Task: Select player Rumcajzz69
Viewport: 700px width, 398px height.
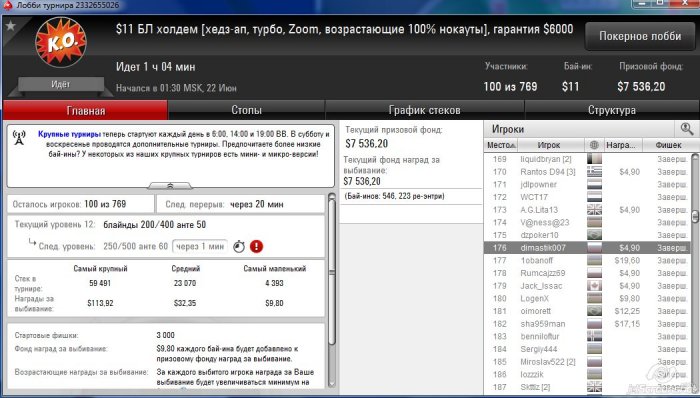Action: (542, 273)
